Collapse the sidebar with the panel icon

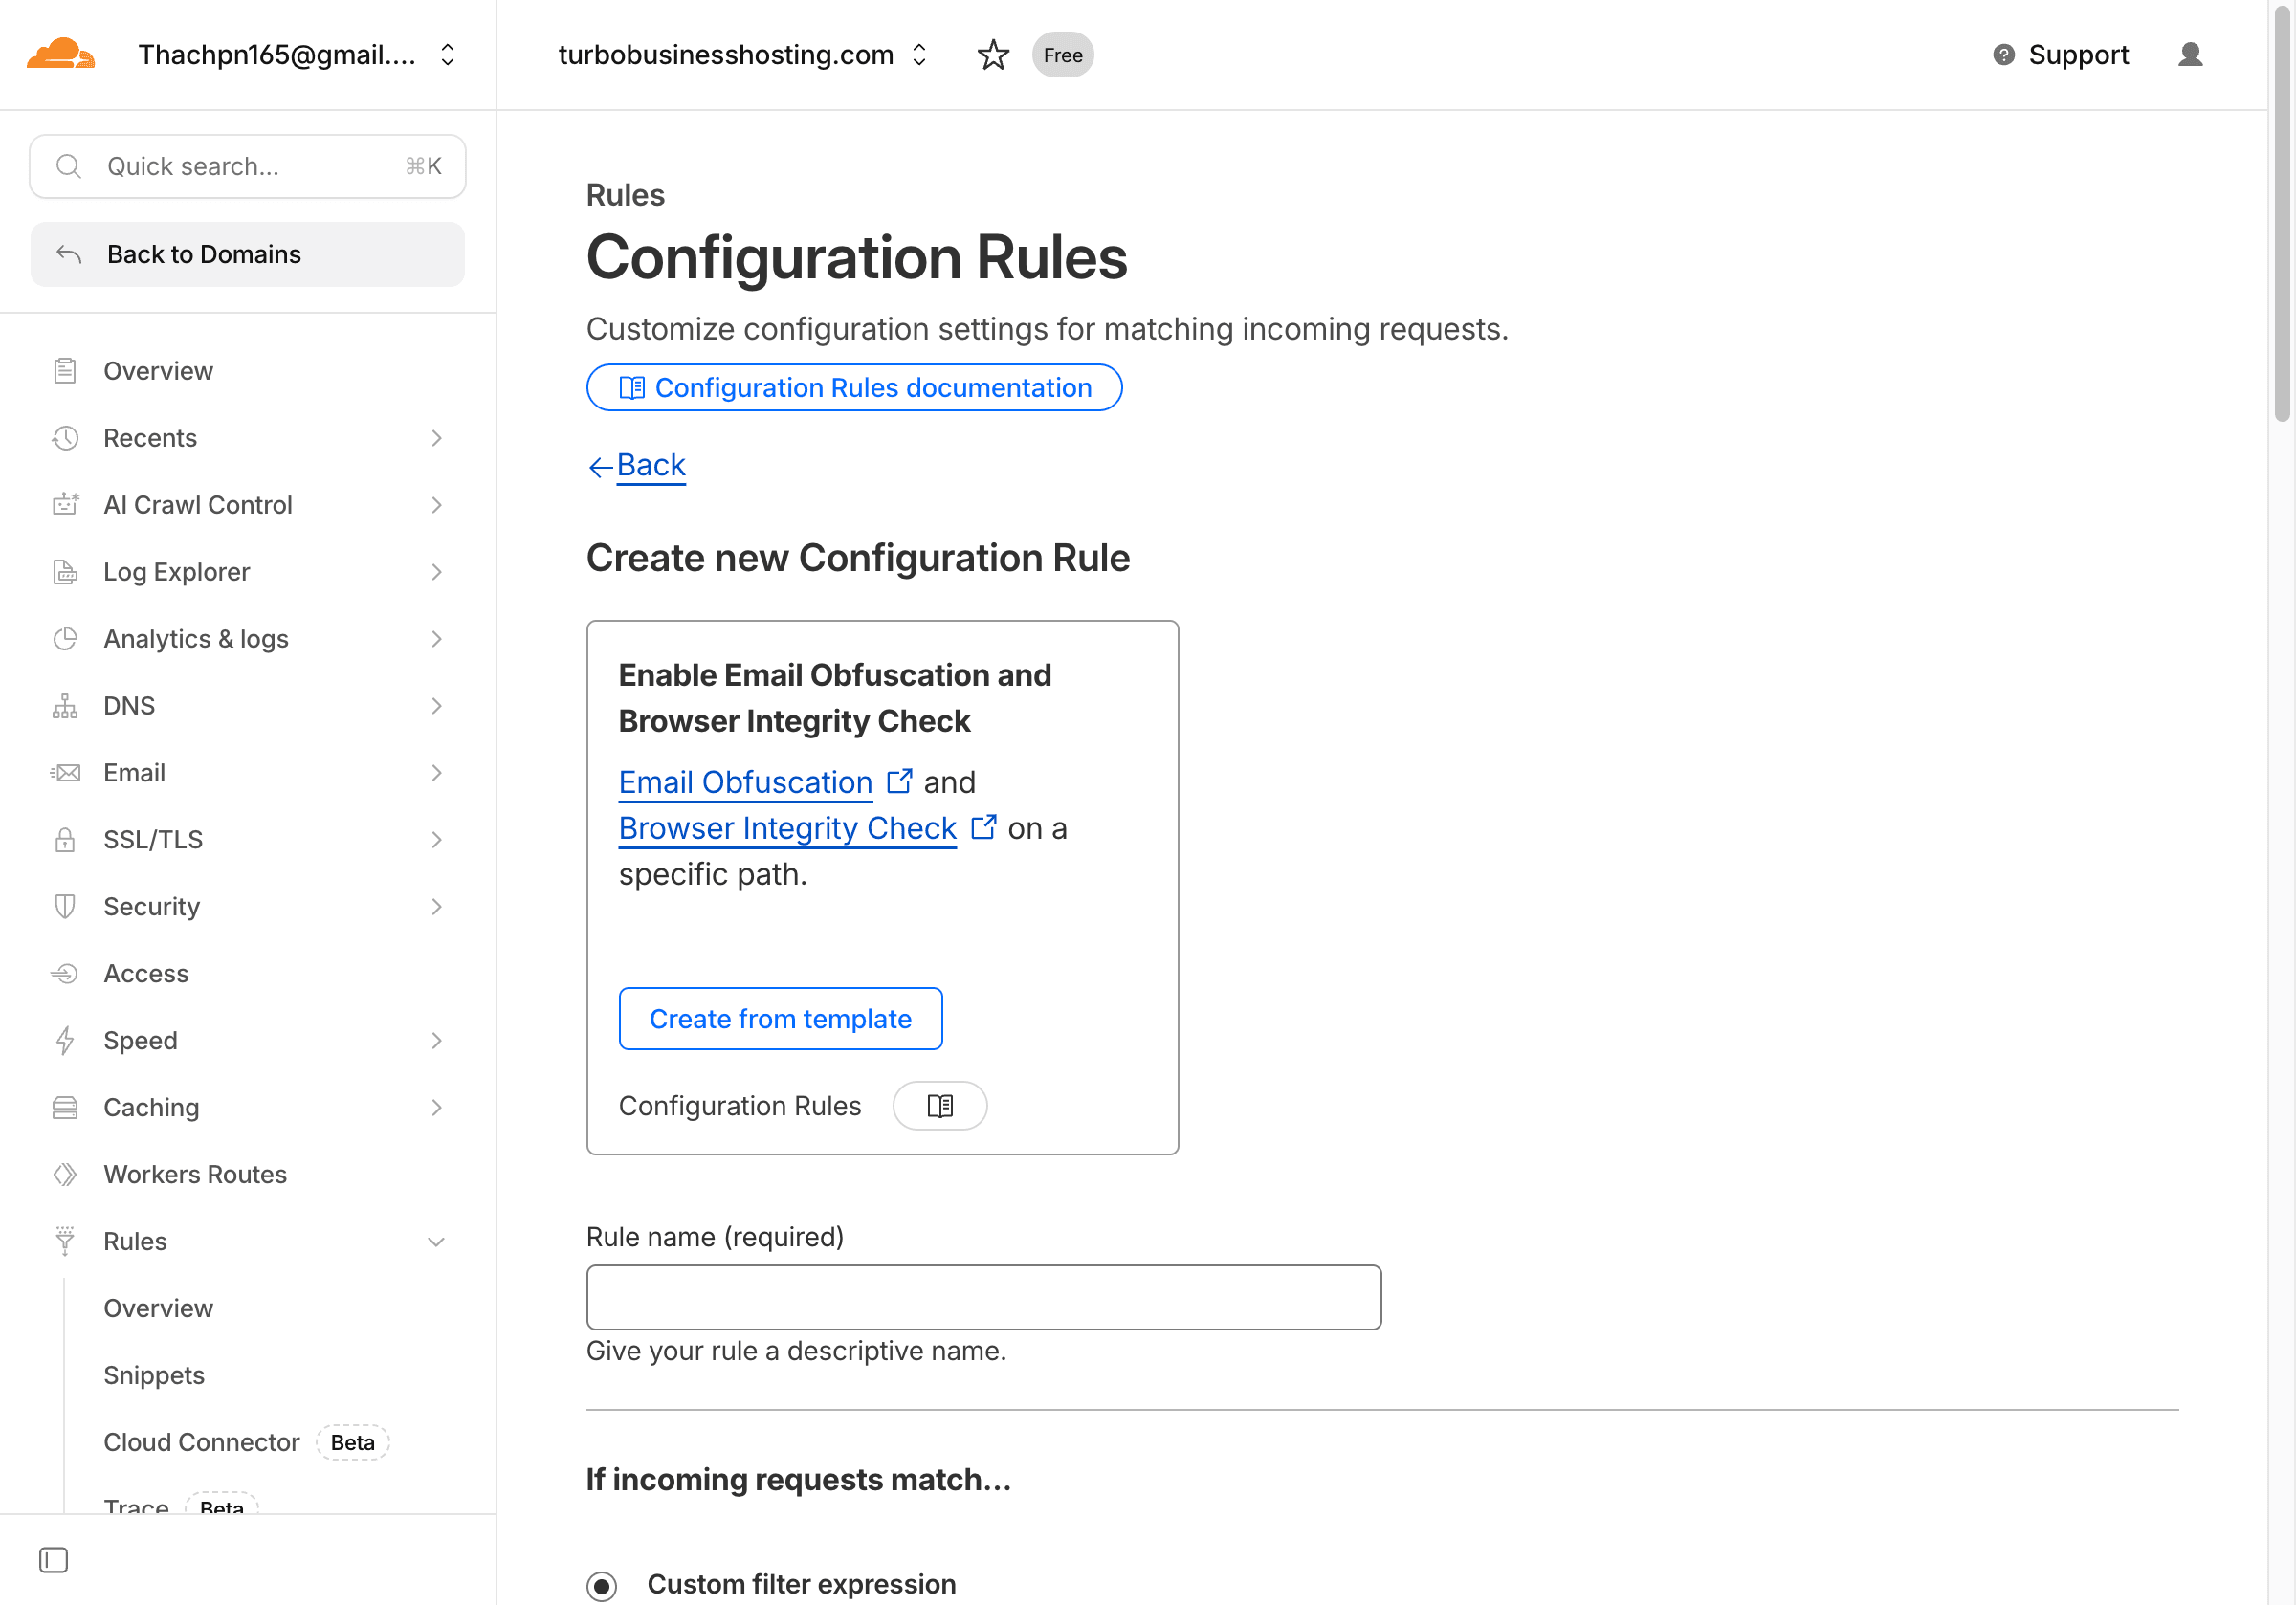tap(53, 1559)
